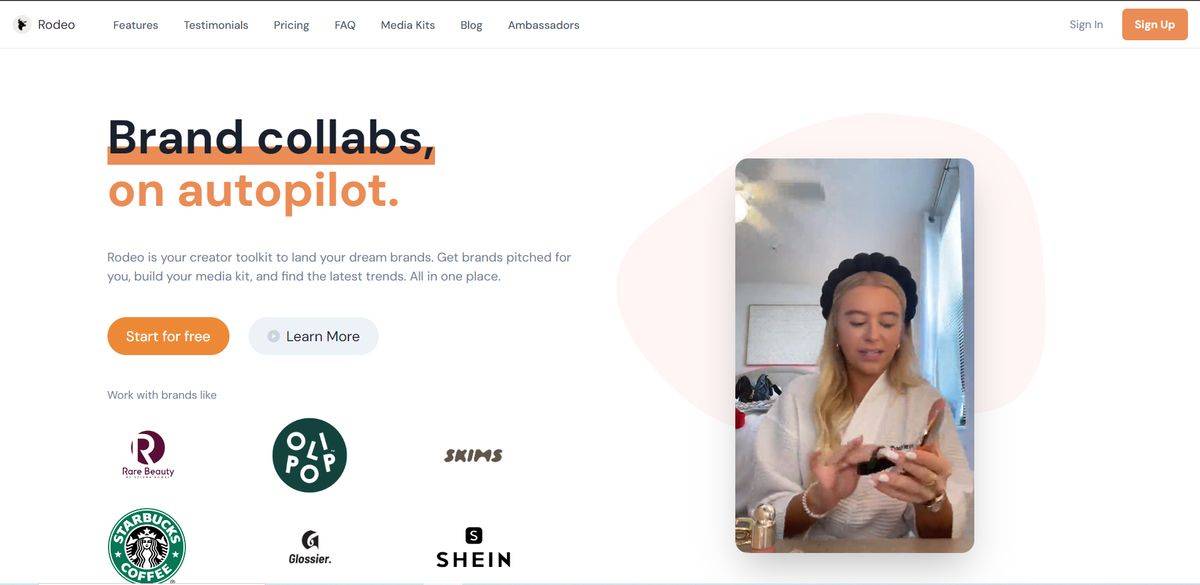The image size is (1200, 585).
Task: Click the Sign In link
Action: [x=1086, y=25]
